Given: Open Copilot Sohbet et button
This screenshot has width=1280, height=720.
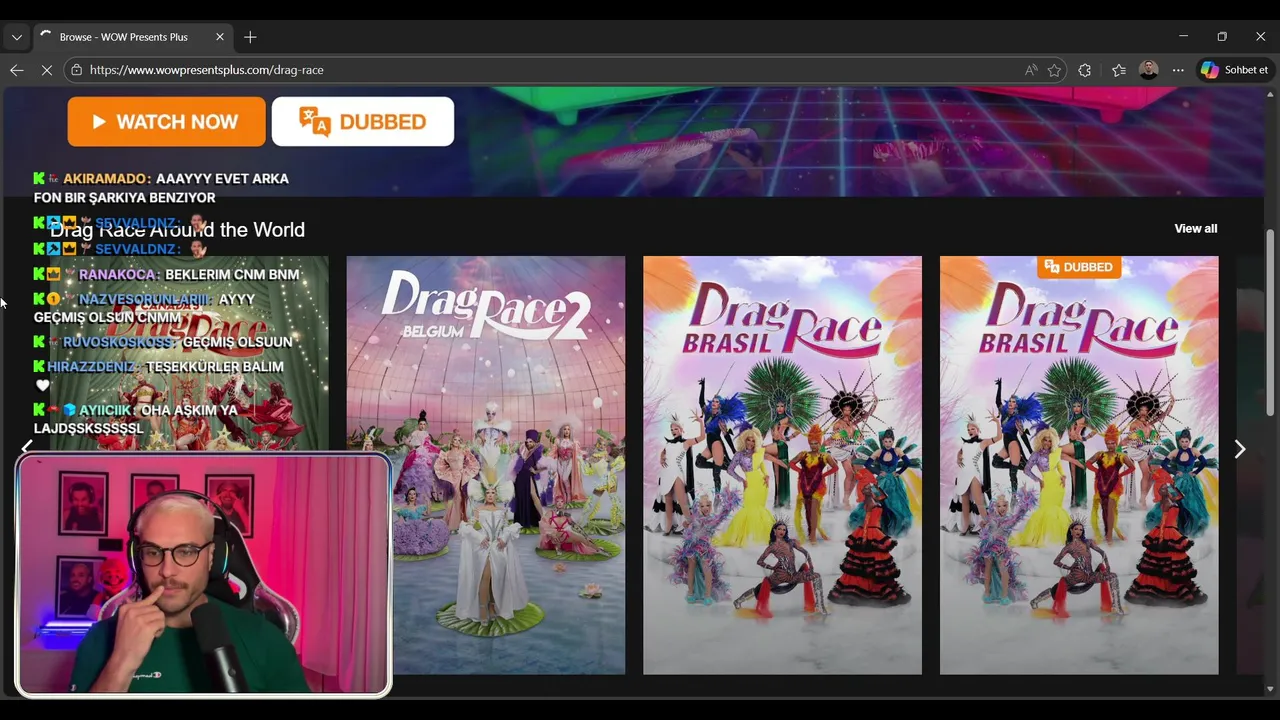Looking at the screenshot, I should pyautogui.click(x=1235, y=70).
